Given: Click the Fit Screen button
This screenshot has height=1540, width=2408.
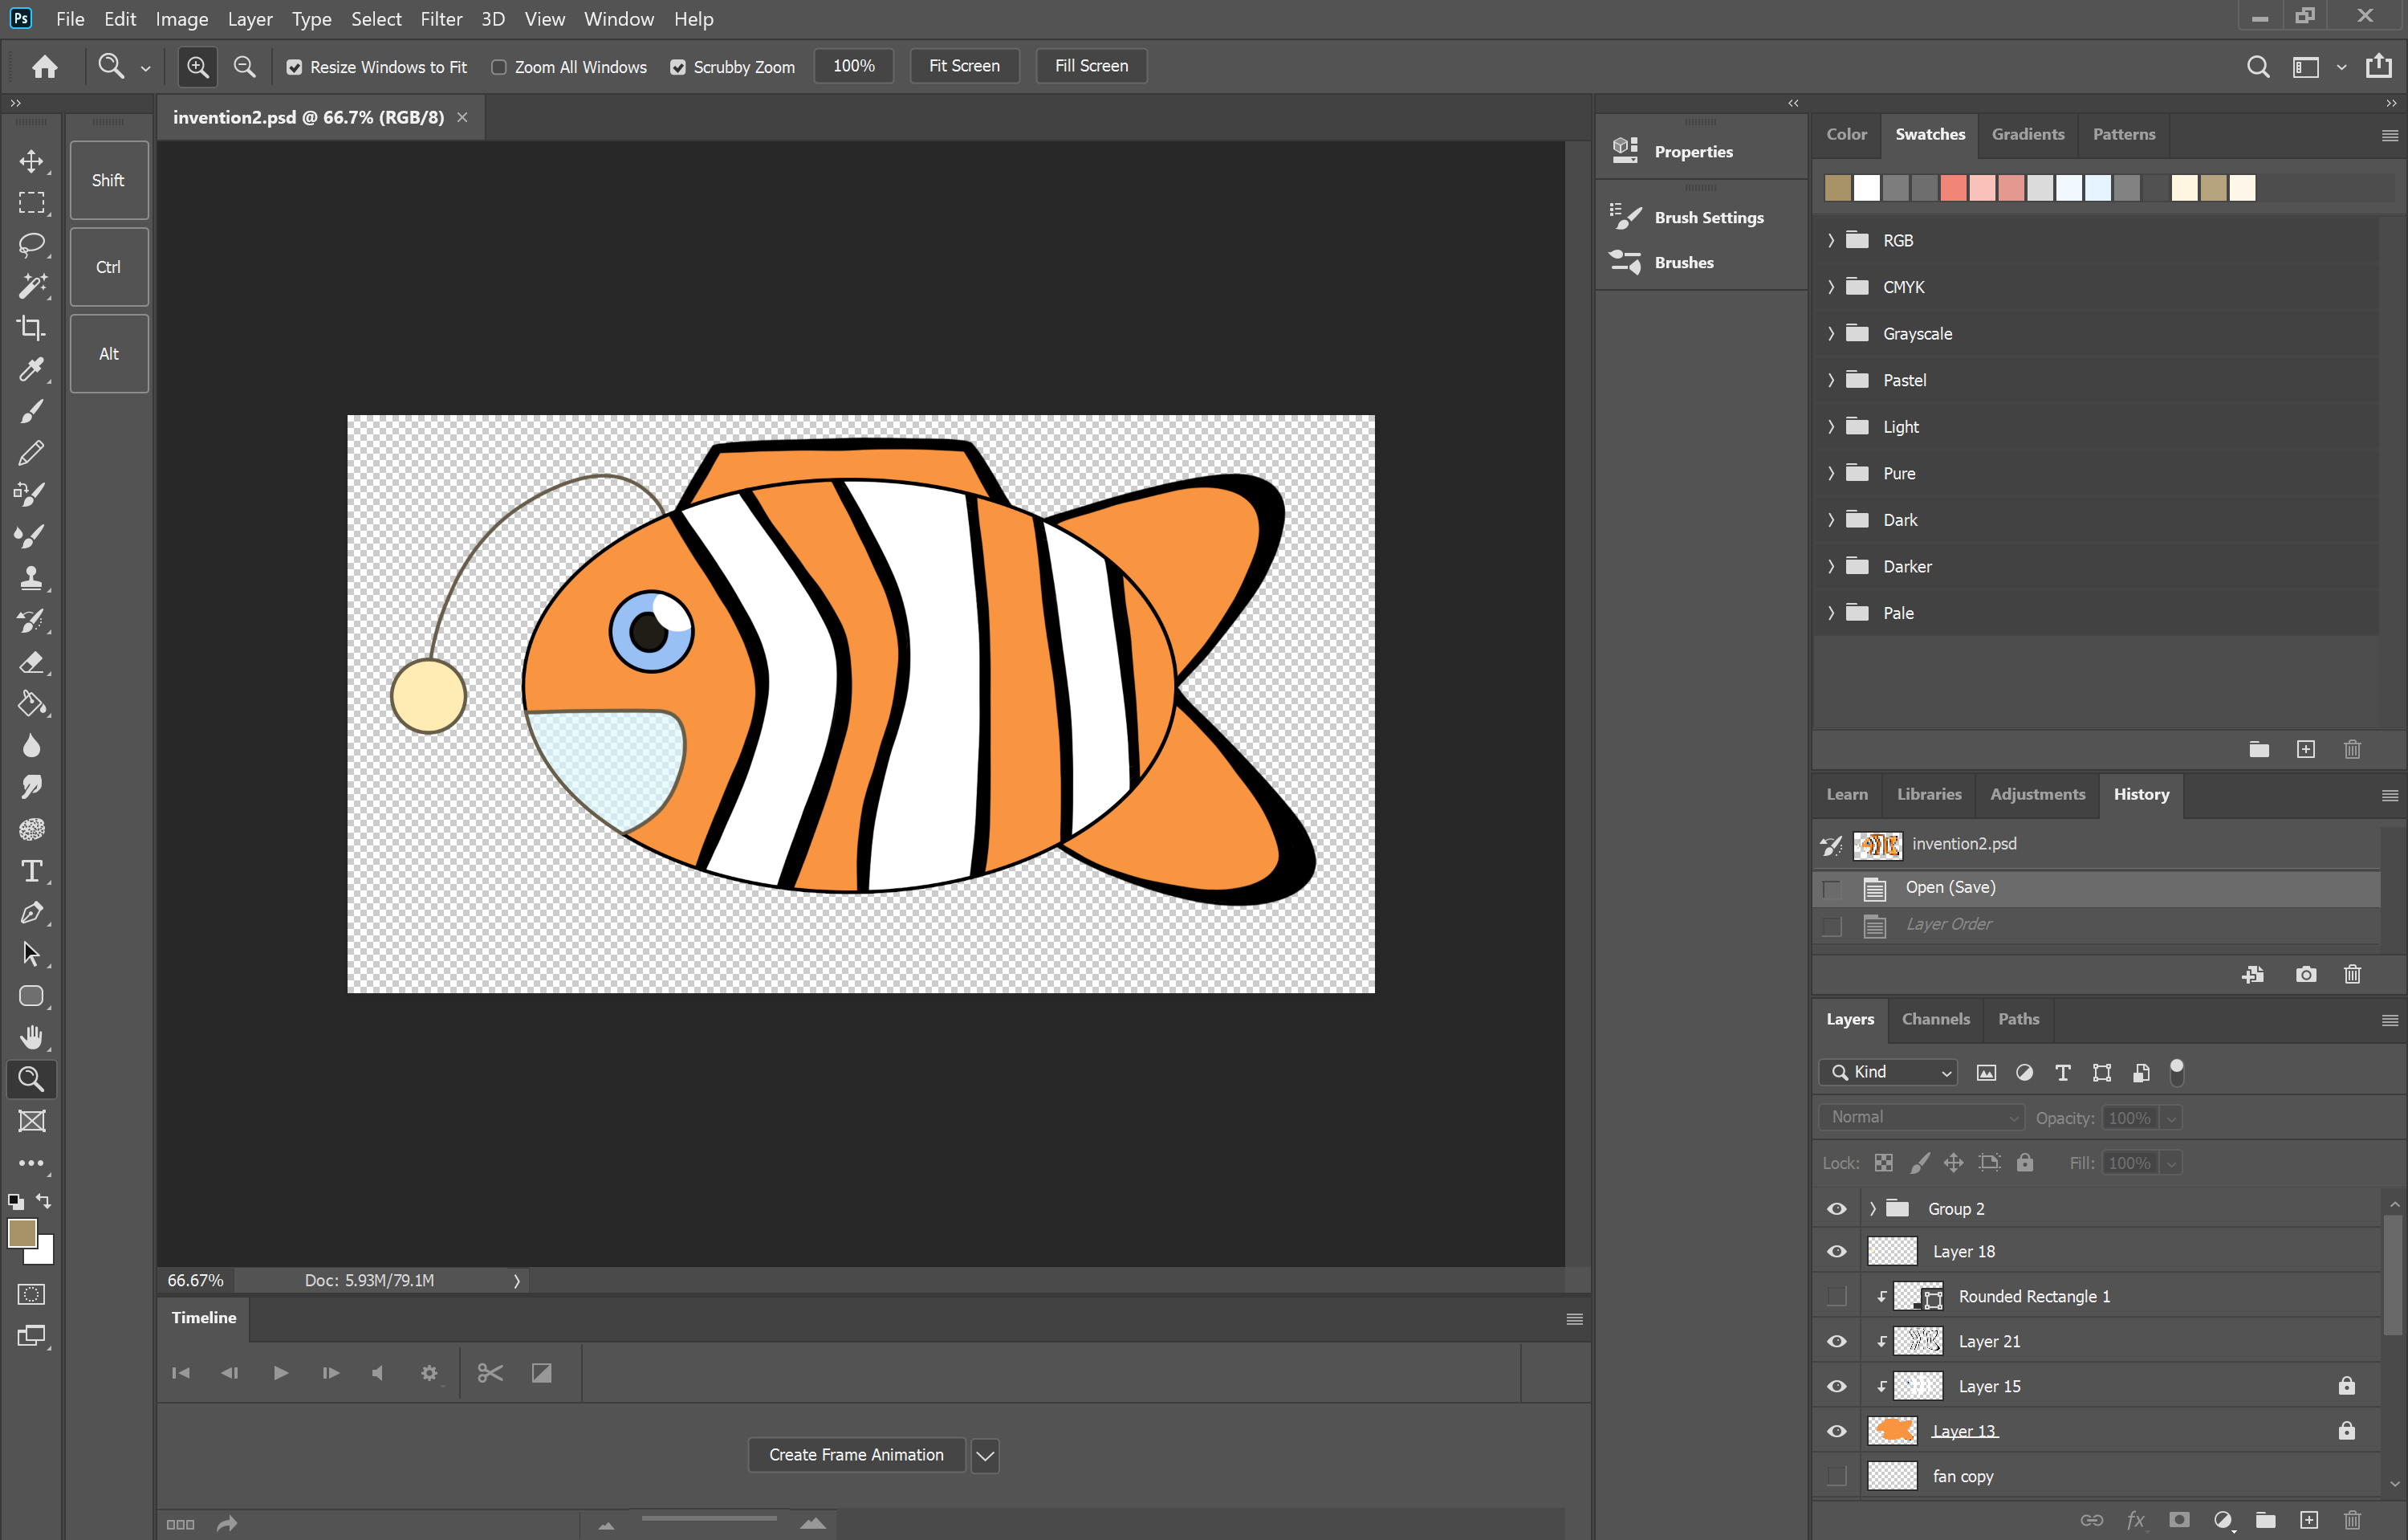Looking at the screenshot, I should (963, 66).
